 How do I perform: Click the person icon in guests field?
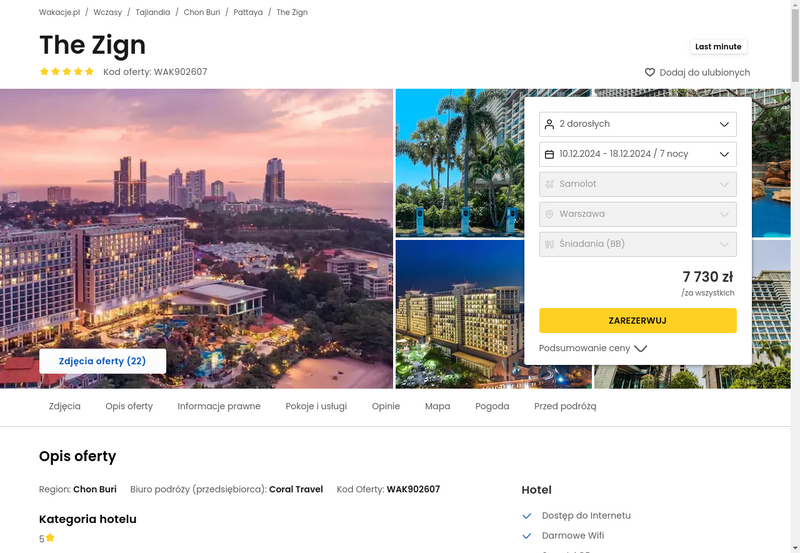tap(549, 124)
